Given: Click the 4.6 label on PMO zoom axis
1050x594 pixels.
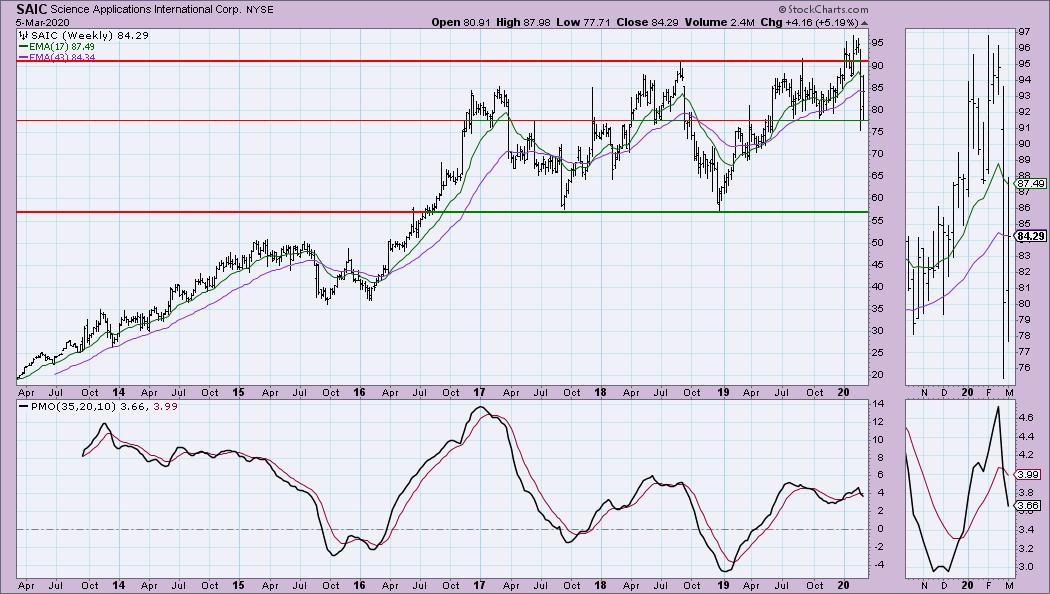Looking at the screenshot, I should [x=1025, y=417].
